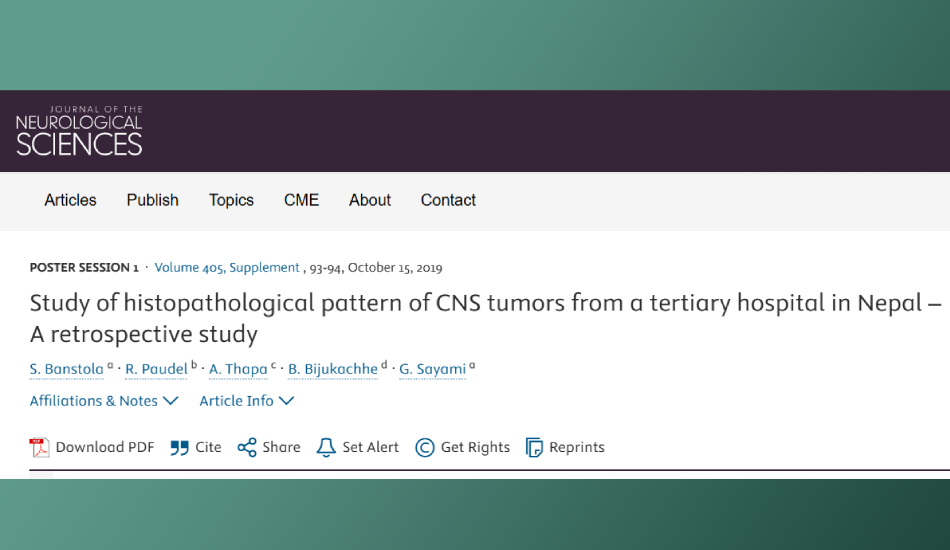
Task: Click the quotation mark Cite icon
Action: pos(179,448)
